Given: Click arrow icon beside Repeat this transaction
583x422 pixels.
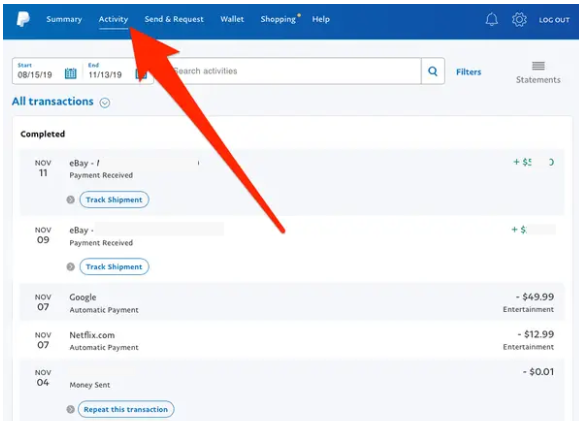Looking at the screenshot, I should tap(71, 409).
